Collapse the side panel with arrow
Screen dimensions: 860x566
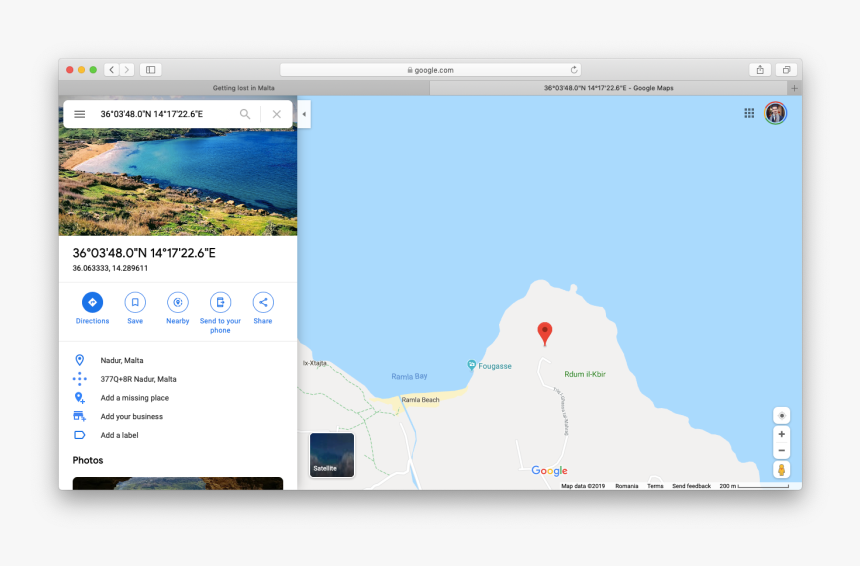pyautogui.click(x=304, y=114)
